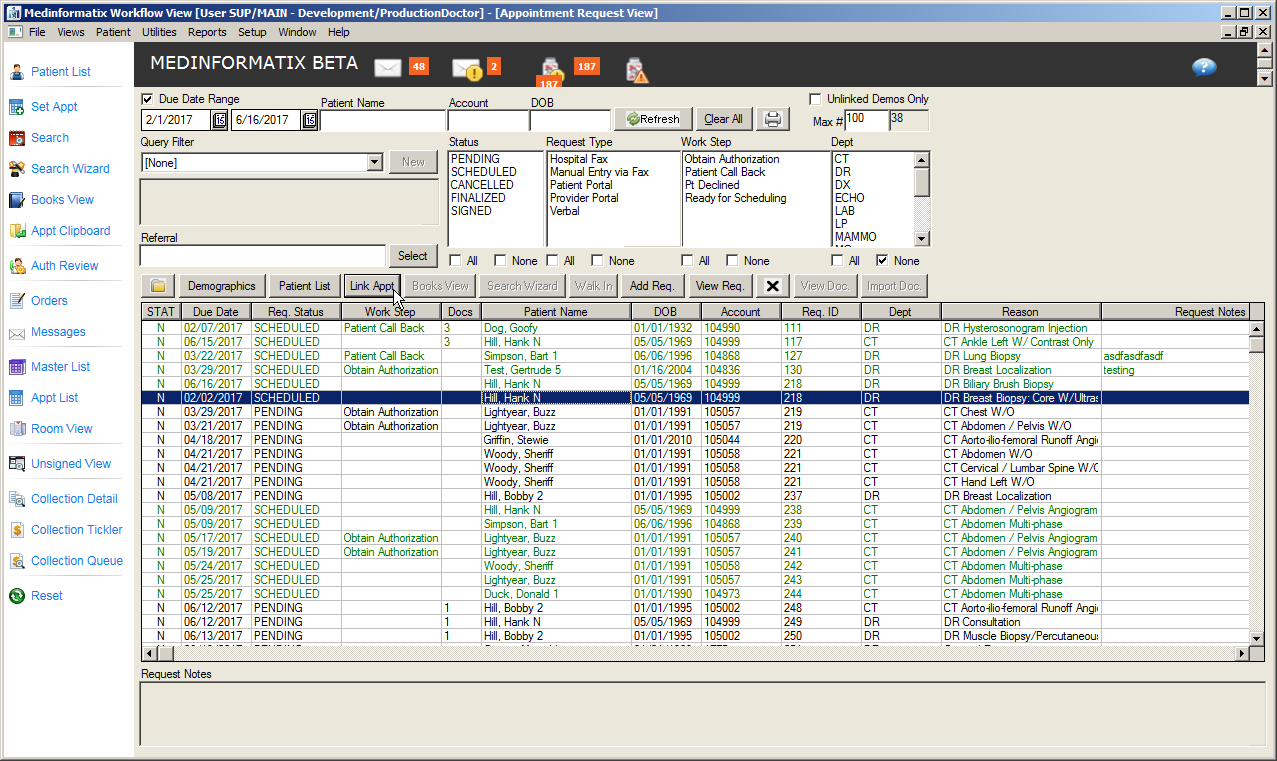Click the printer icon button
Viewport: 1277px width, 761px height.
click(773, 119)
